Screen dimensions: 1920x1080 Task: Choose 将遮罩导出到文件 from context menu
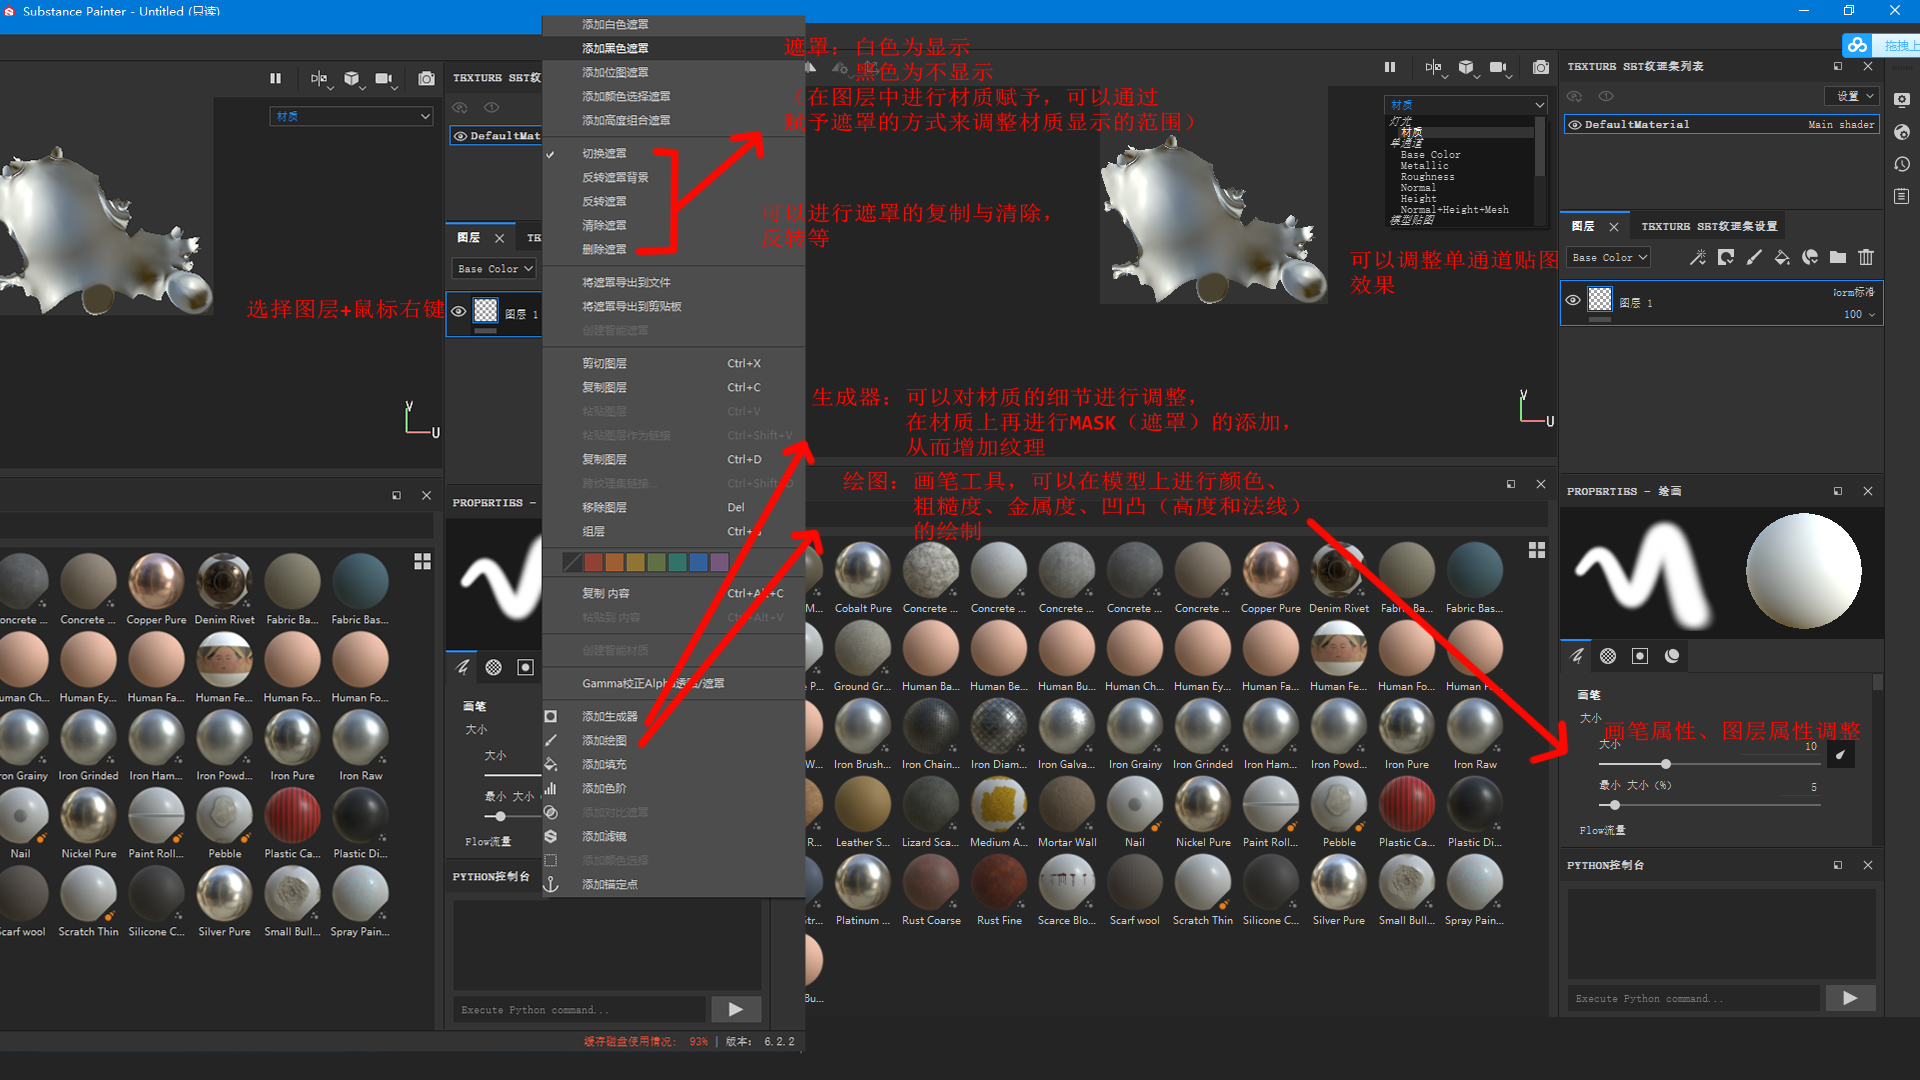point(674,283)
